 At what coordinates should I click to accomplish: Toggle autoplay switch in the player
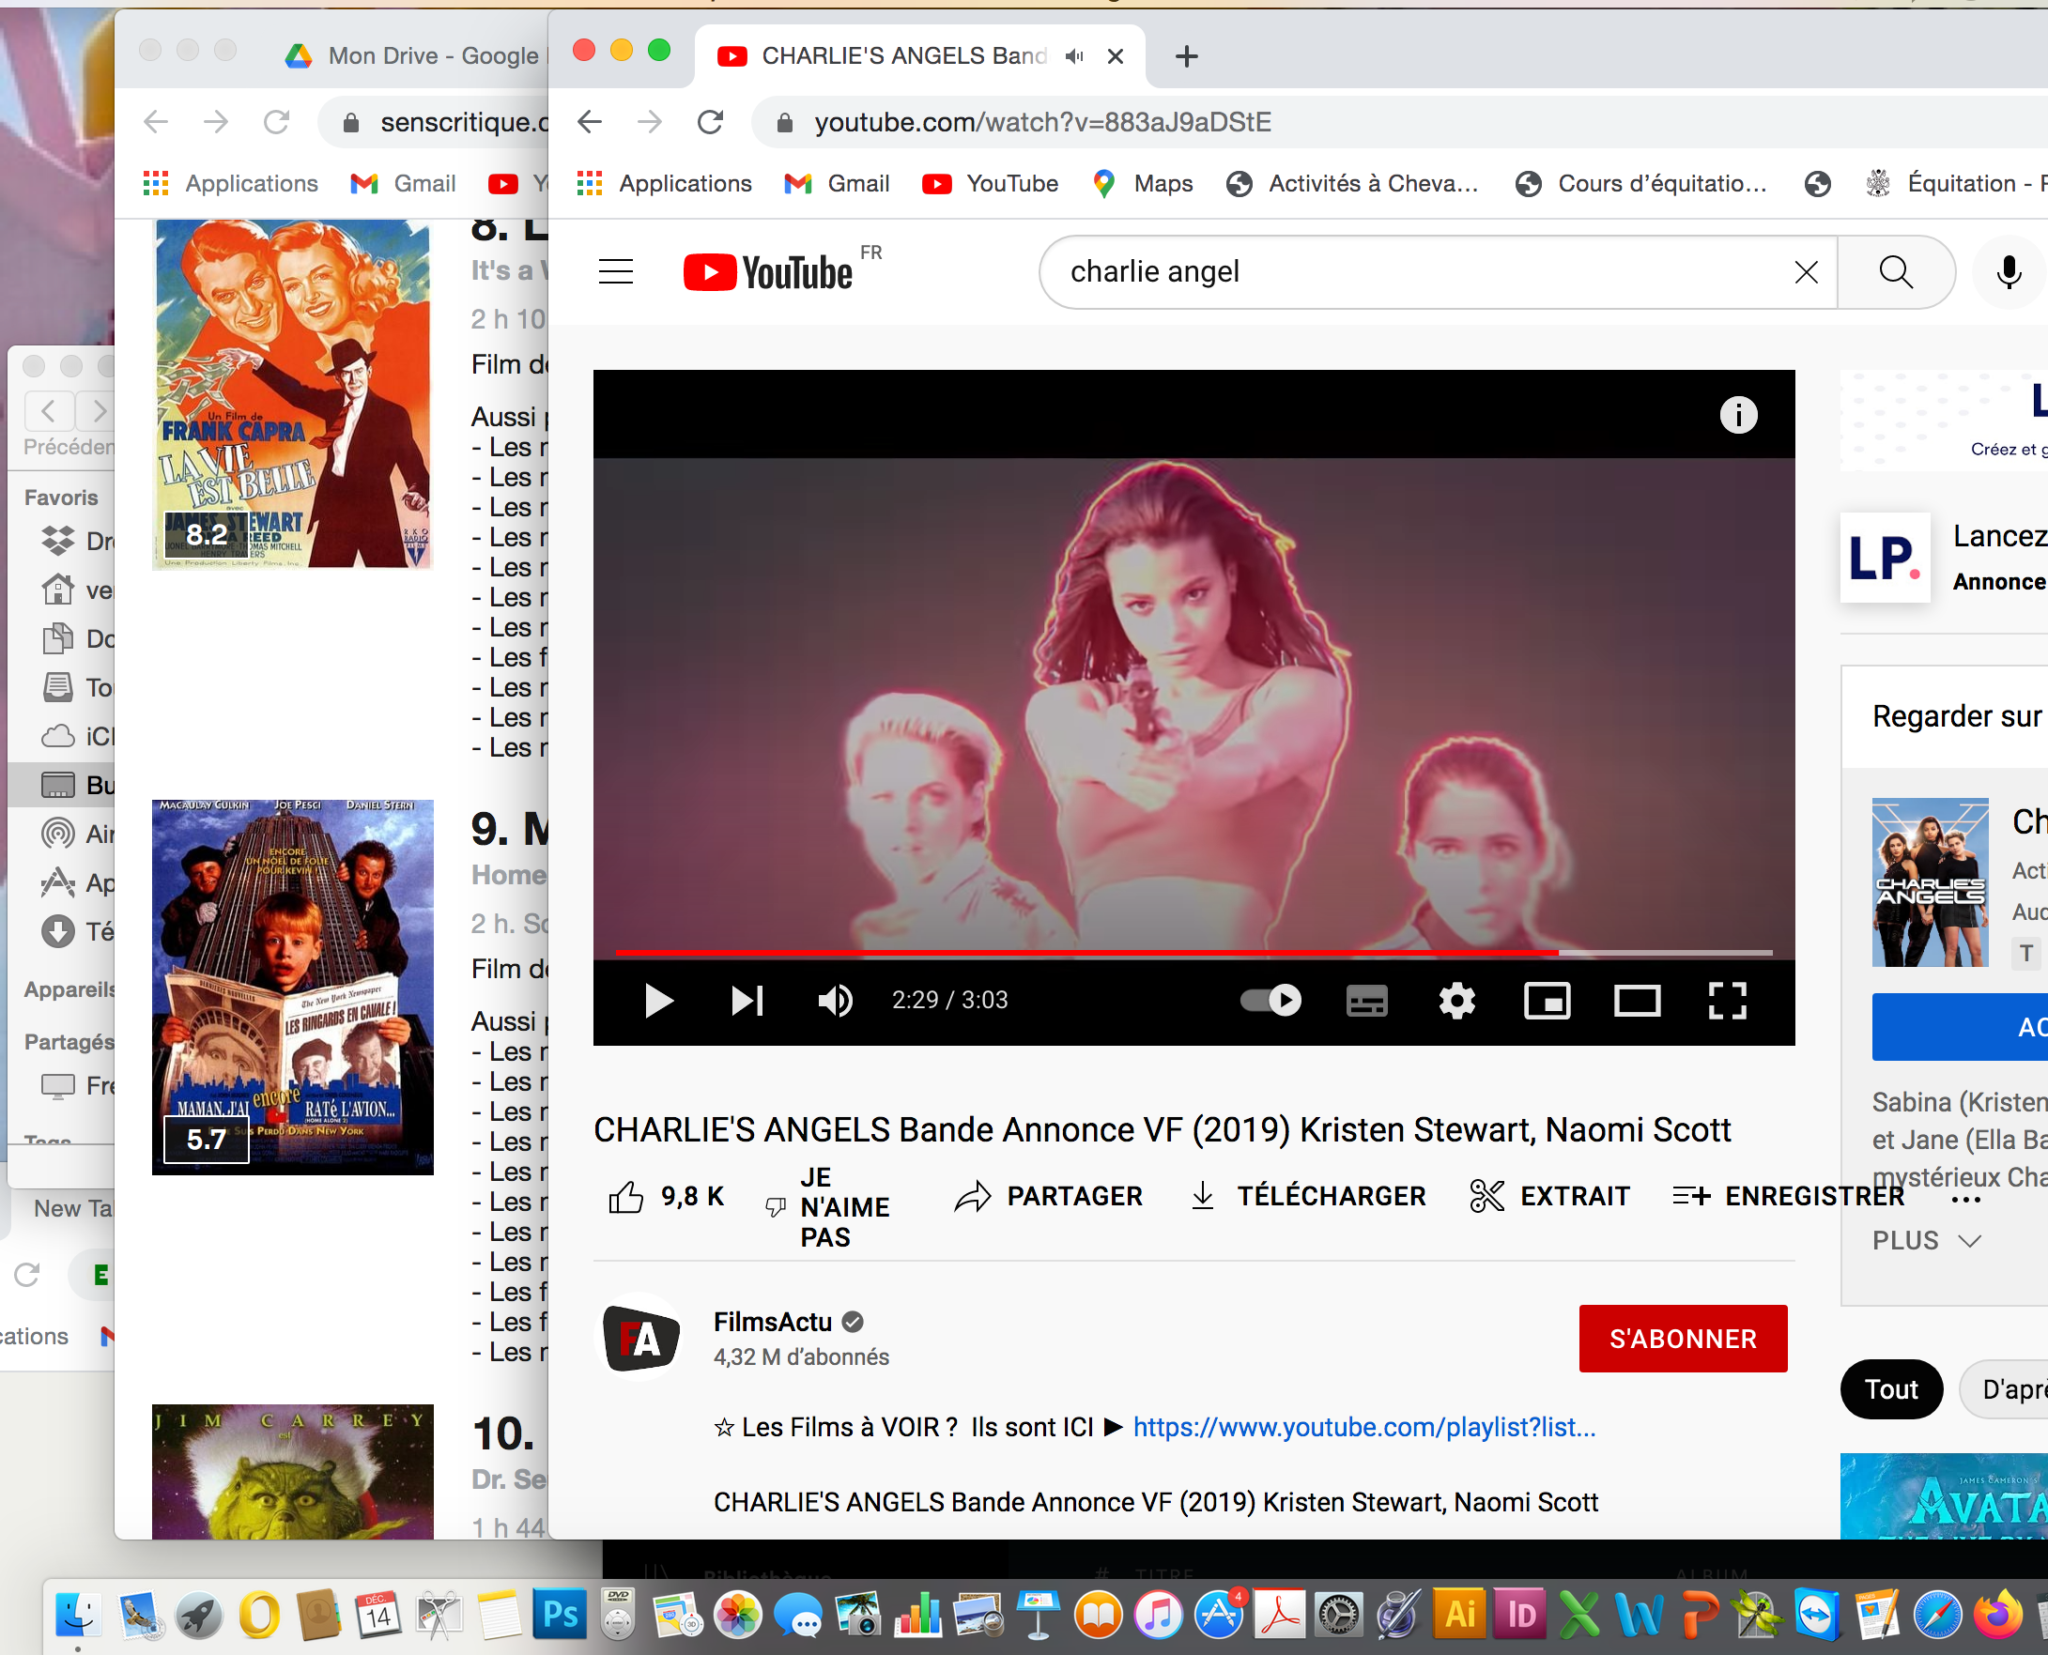coord(1271,1000)
